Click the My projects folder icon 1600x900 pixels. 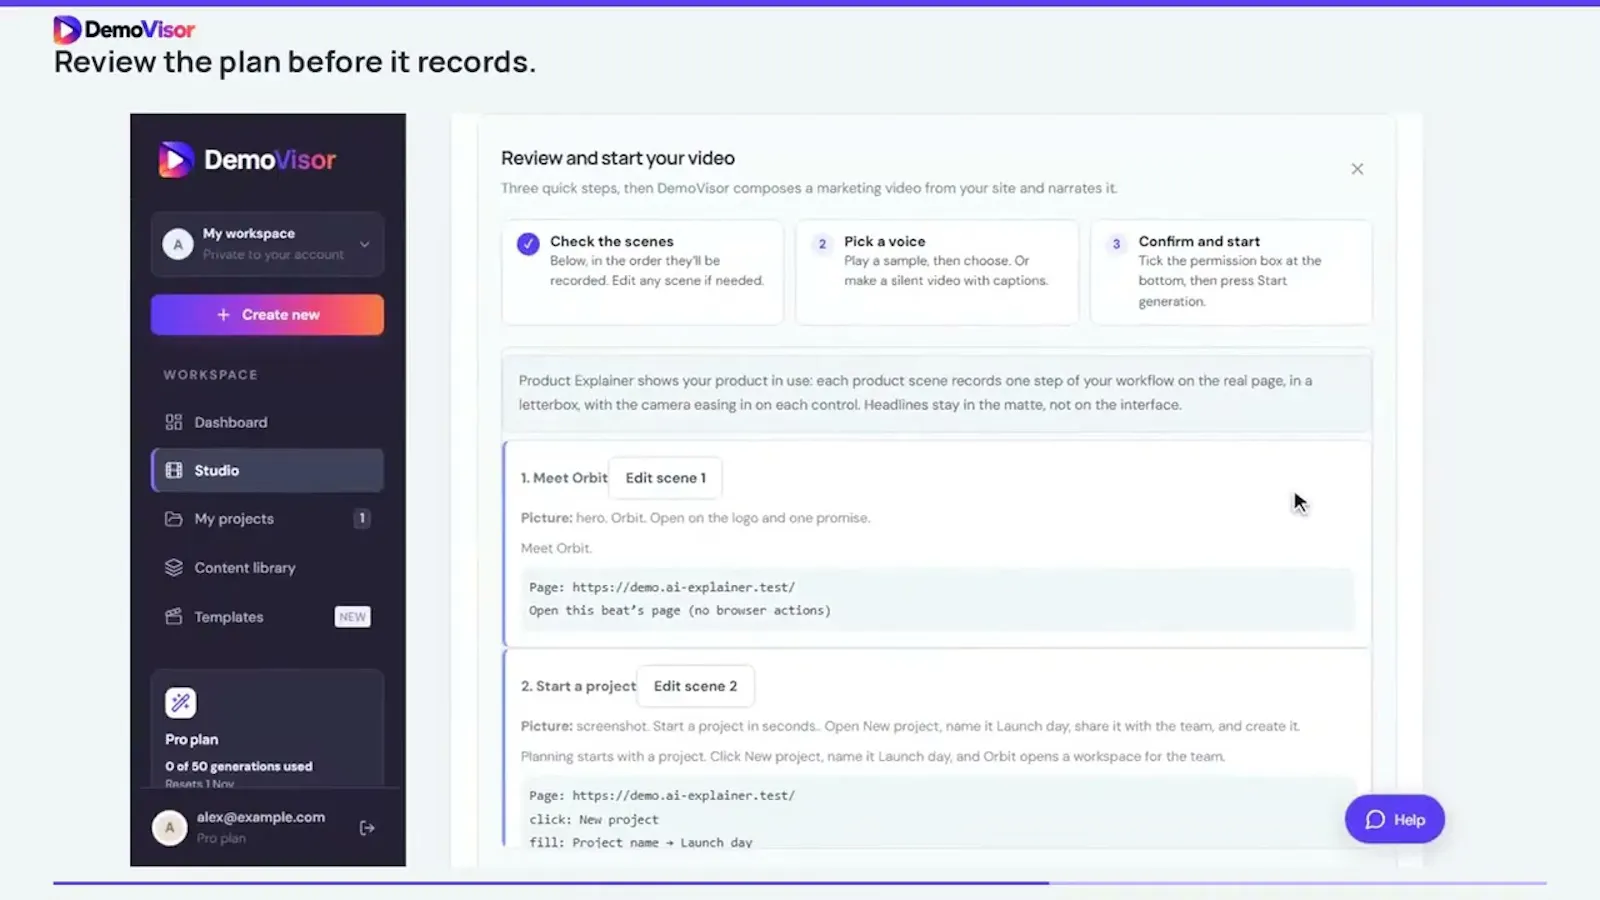[174, 519]
